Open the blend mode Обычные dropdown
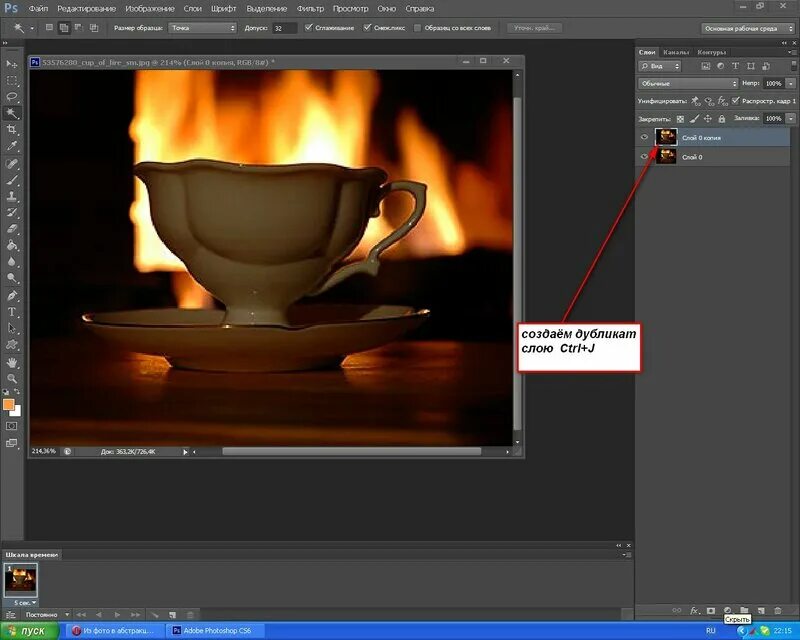Screen dimensions: 800x640 [x=688, y=83]
